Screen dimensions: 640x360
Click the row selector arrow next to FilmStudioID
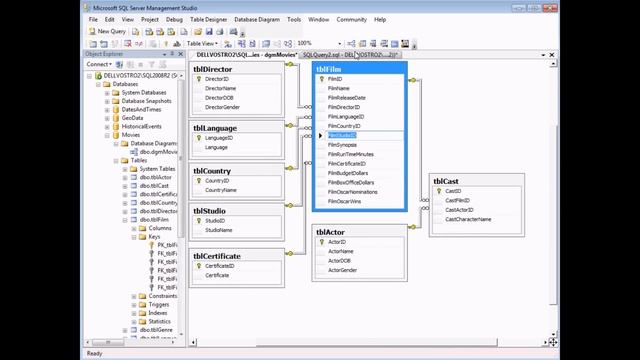click(x=320, y=136)
